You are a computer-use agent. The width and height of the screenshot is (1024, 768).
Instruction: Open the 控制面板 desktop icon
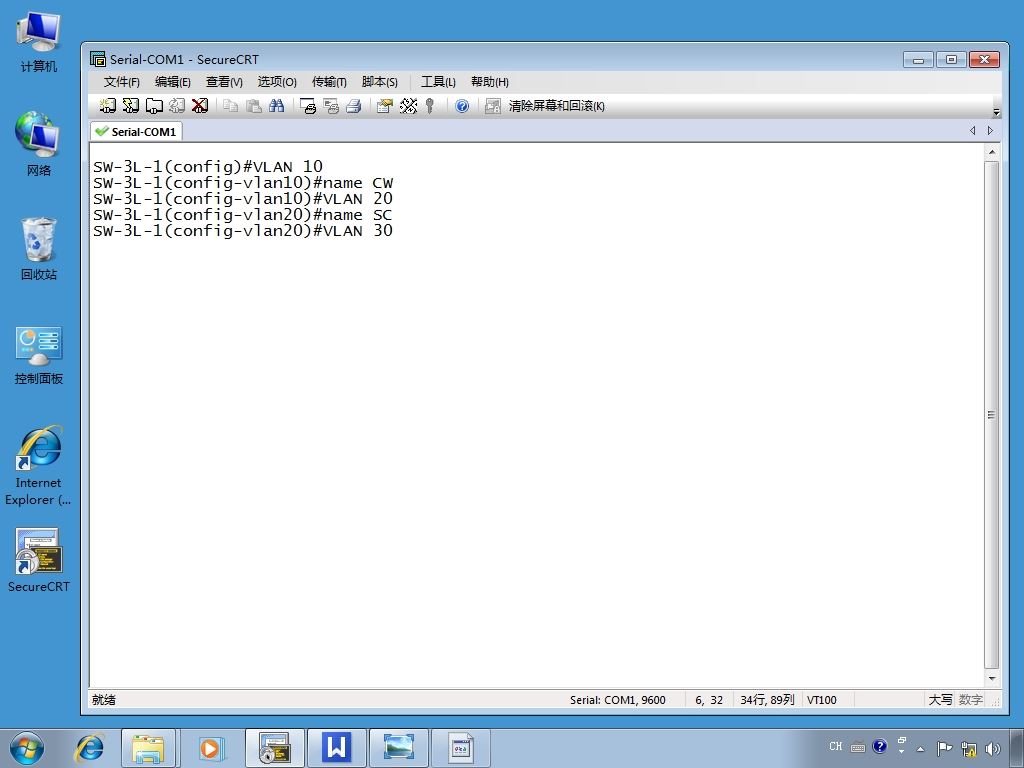pos(39,354)
